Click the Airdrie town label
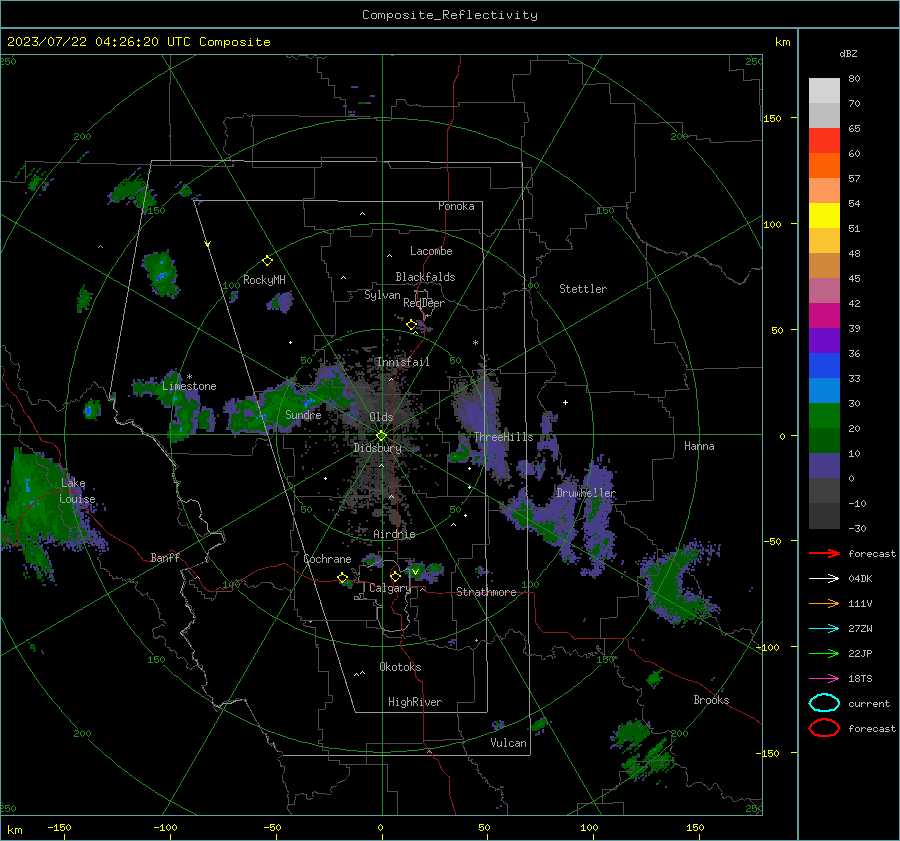 [394, 534]
